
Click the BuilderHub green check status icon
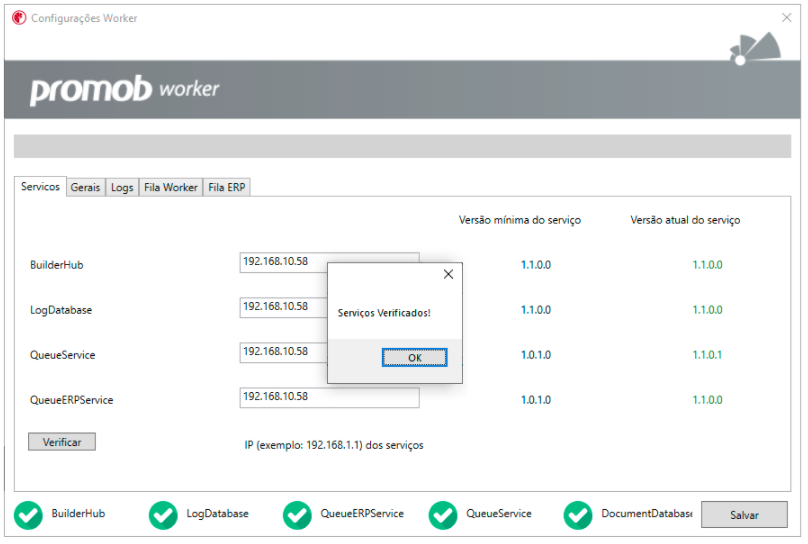[x=28, y=516]
